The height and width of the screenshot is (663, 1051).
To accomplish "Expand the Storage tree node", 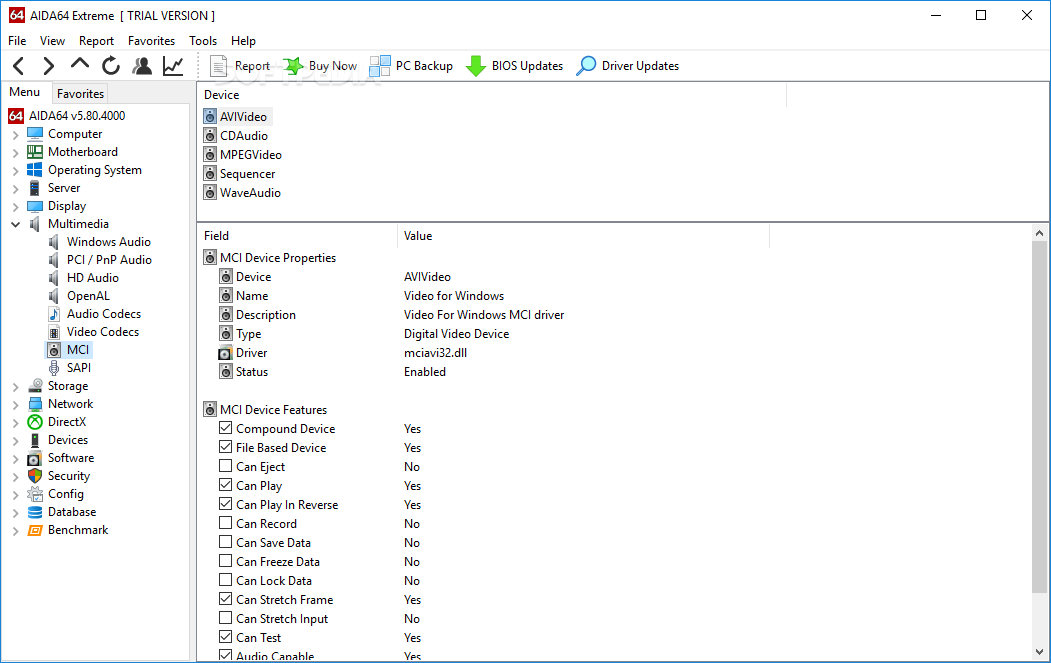I will (x=15, y=387).
